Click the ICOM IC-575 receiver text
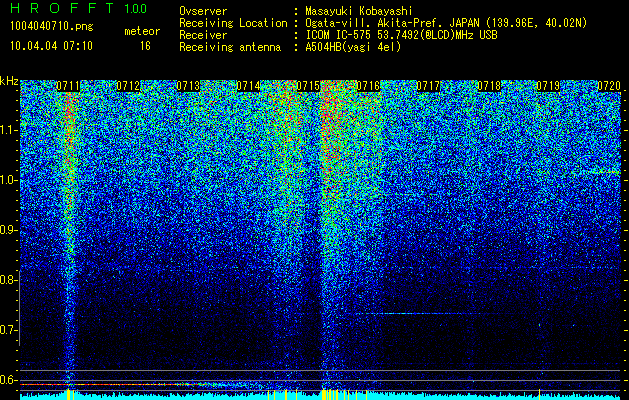Viewport: 629px width, 400px height. pos(401,35)
